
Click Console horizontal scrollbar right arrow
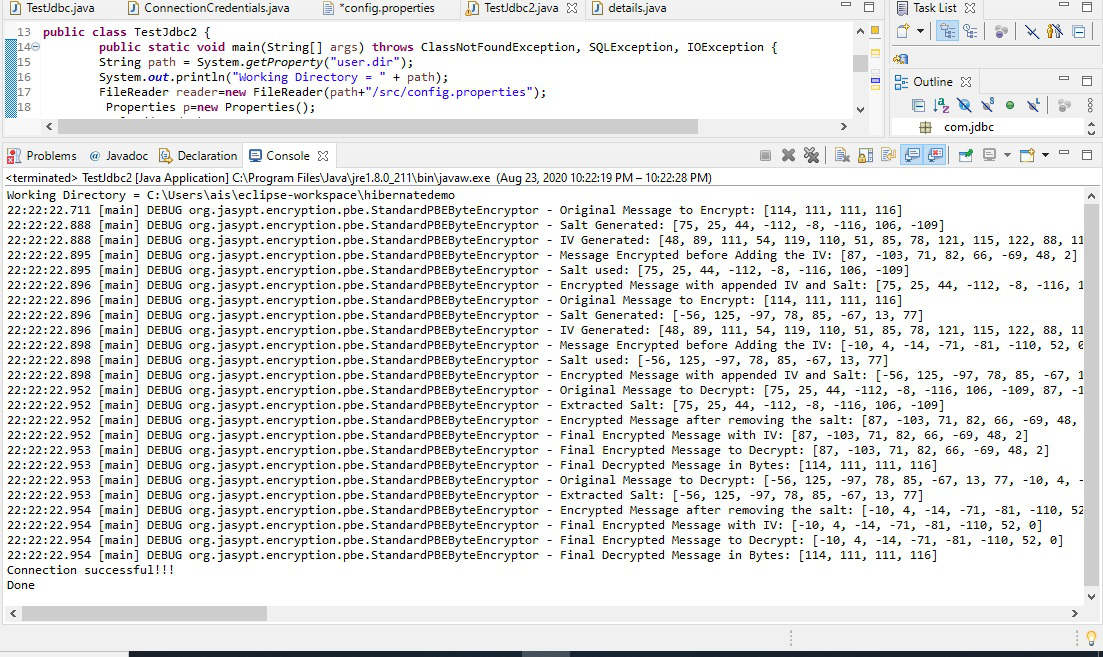[x=1074, y=613]
